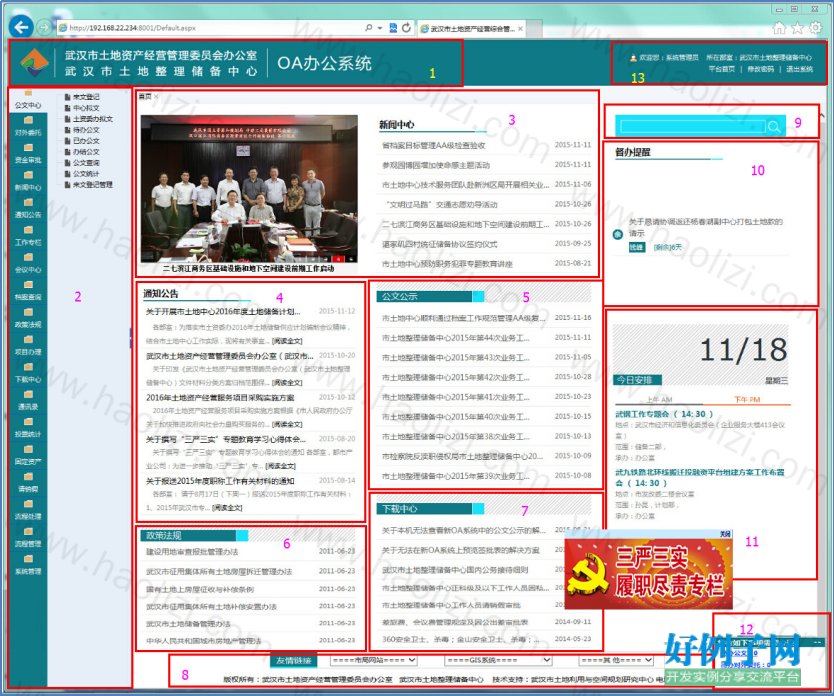Open download item 360安全卫士、杀毒
The width and height of the screenshot is (834, 696).
pyautogui.click(x=461, y=639)
